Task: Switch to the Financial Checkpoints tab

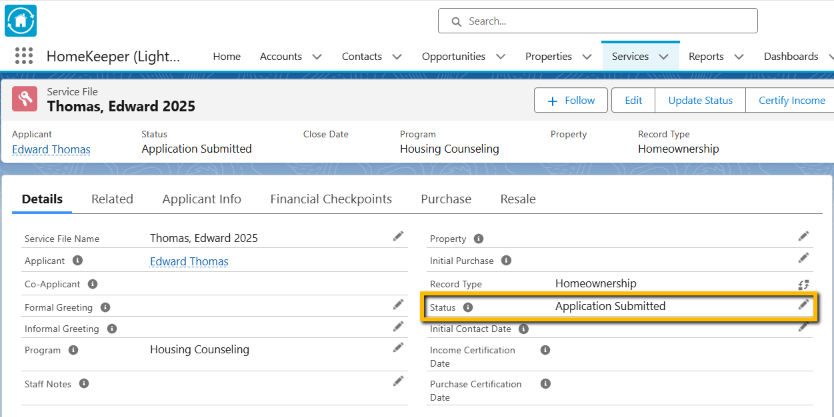Action: pos(330,199)
